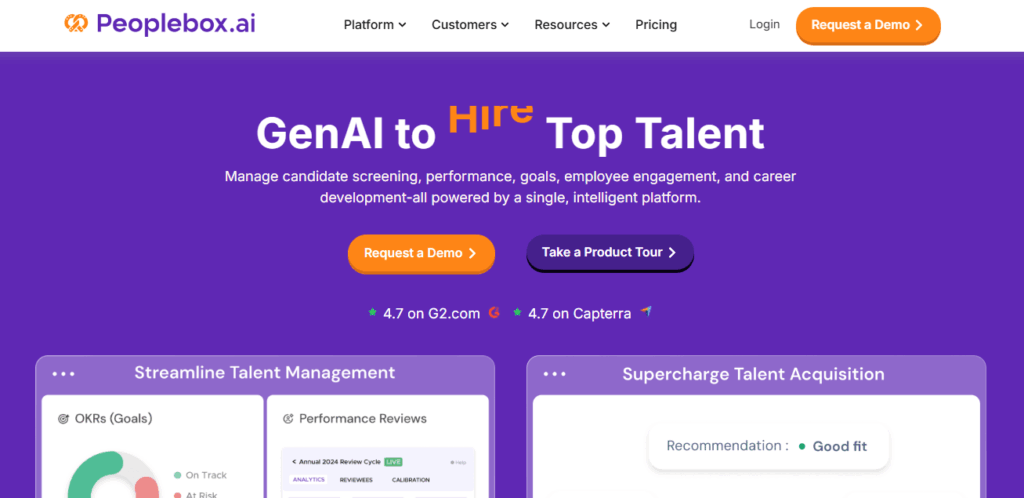The image size is (1024, 498).
Task: Click the green star beside Capterra rating
Action: pyautogui.click(x=518, y=313)
